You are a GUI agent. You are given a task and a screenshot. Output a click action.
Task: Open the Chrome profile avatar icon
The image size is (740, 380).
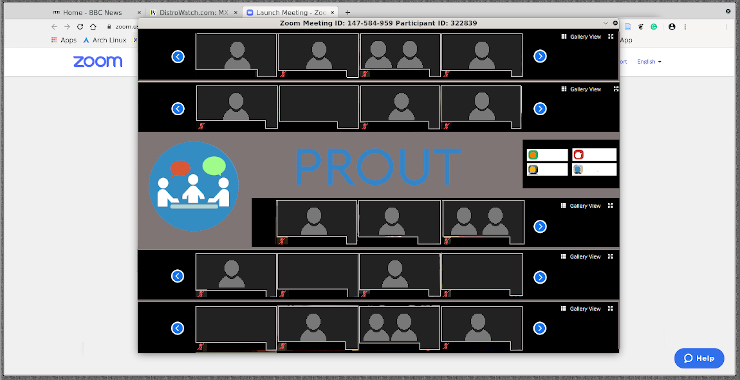coord(672,27)
